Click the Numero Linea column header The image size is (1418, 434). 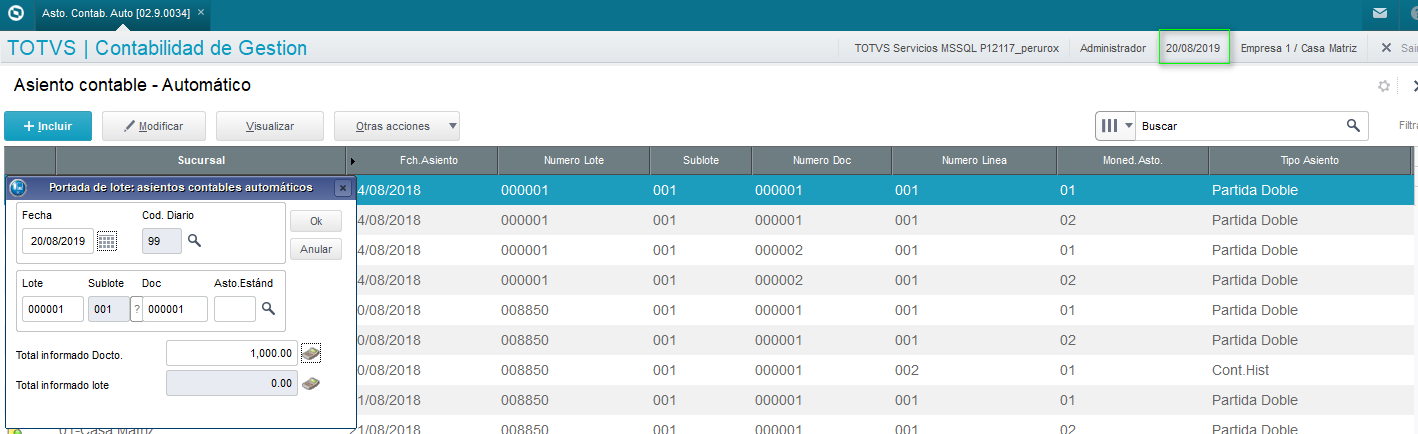[x=974, y=160]
